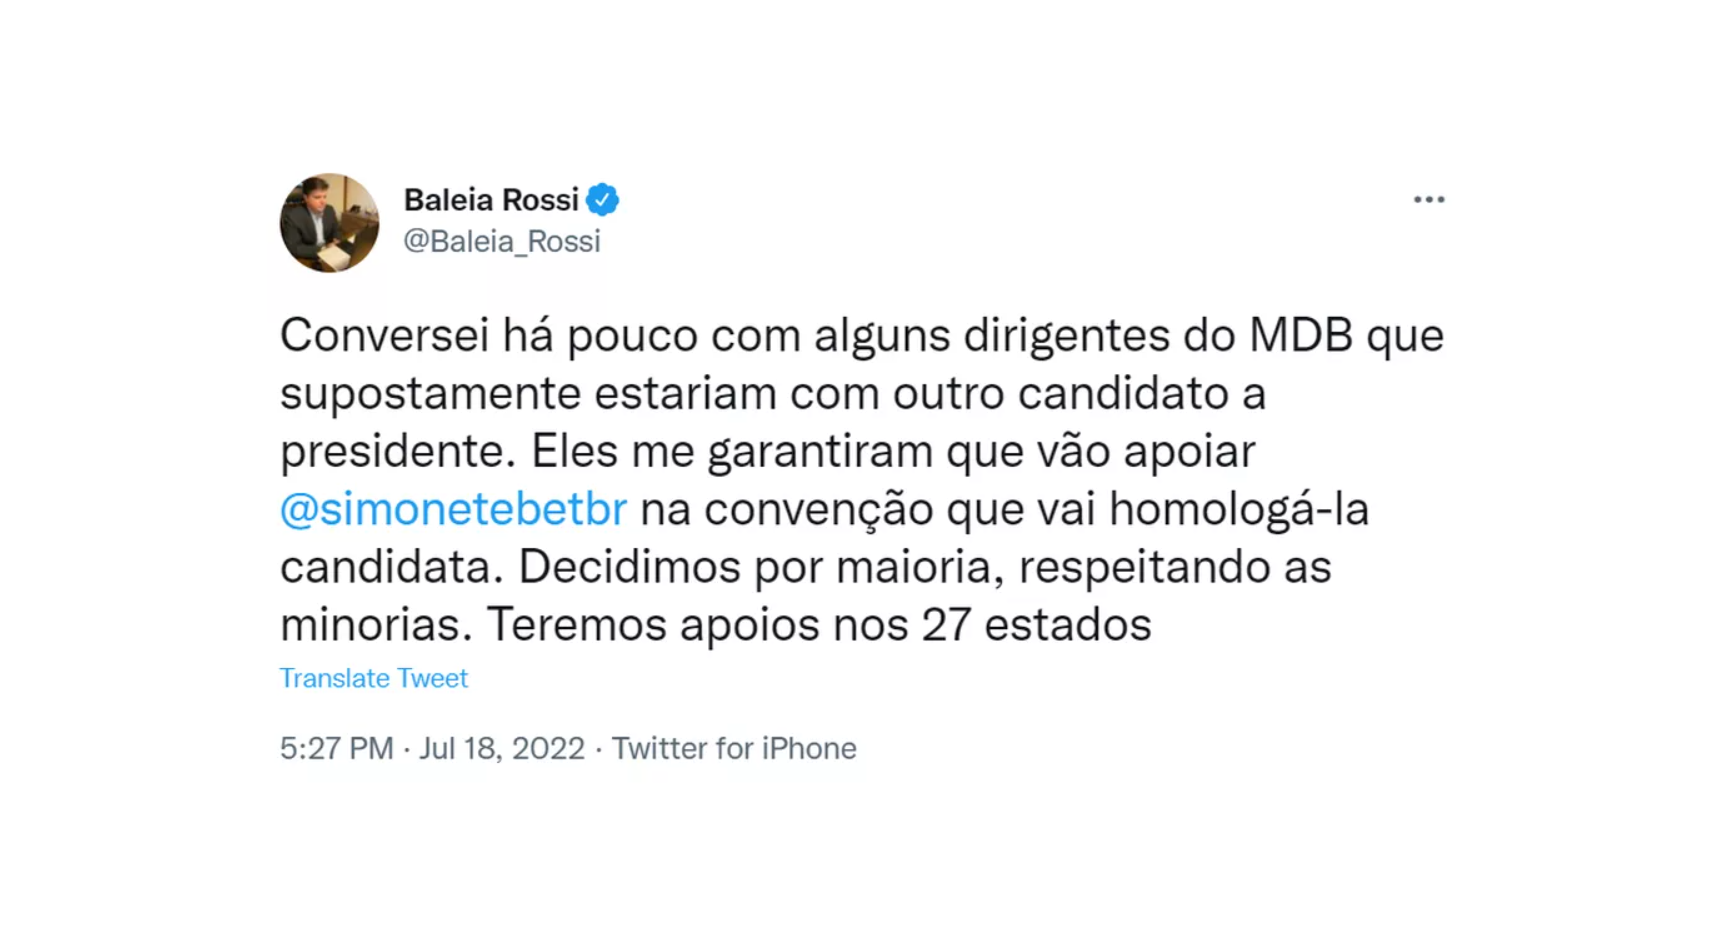Click the Jul 18, 2022 date

(x=501, y=748)
